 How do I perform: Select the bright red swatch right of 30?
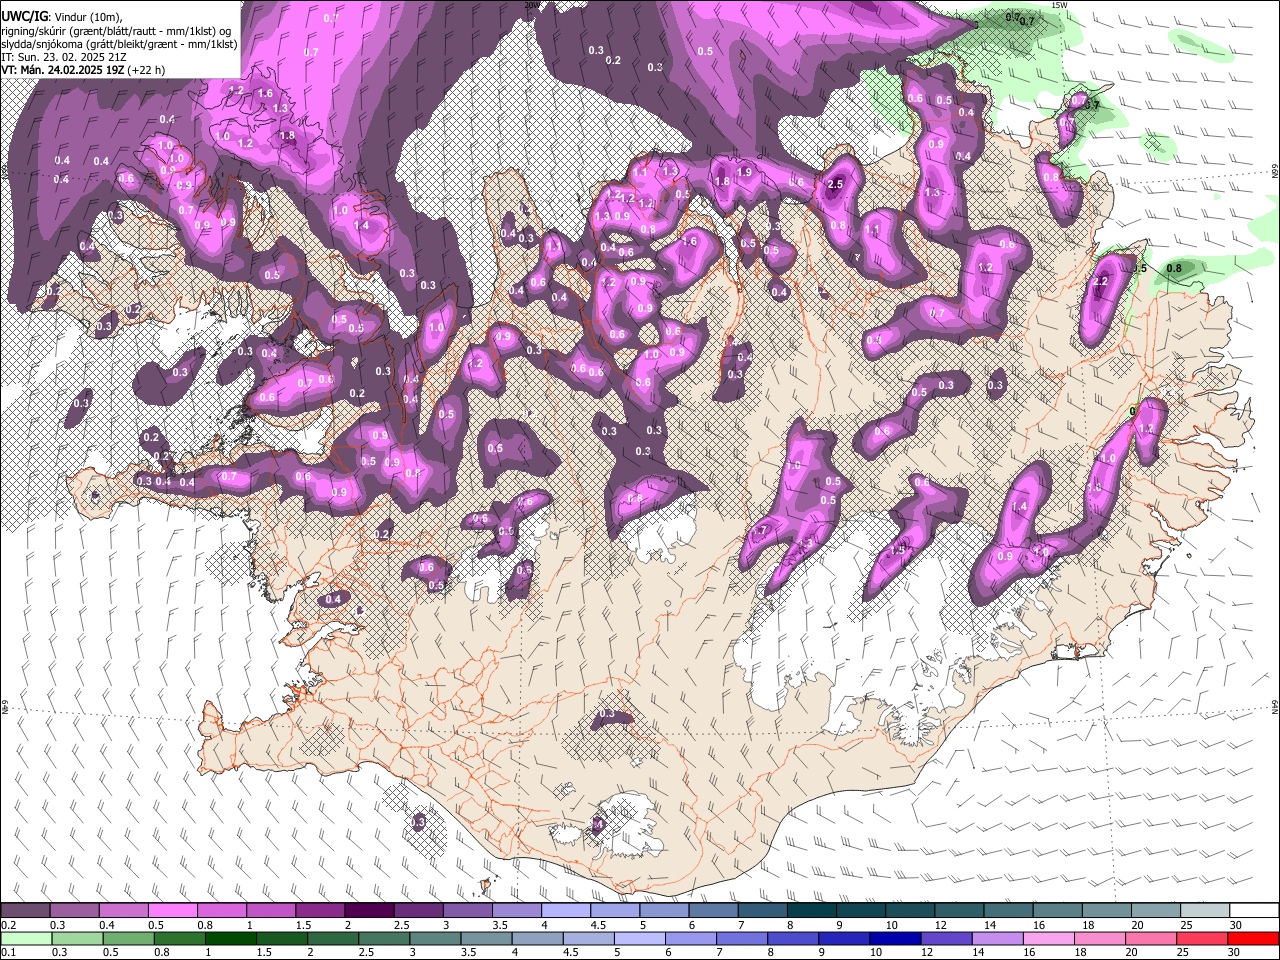(x=1252, y=939)
